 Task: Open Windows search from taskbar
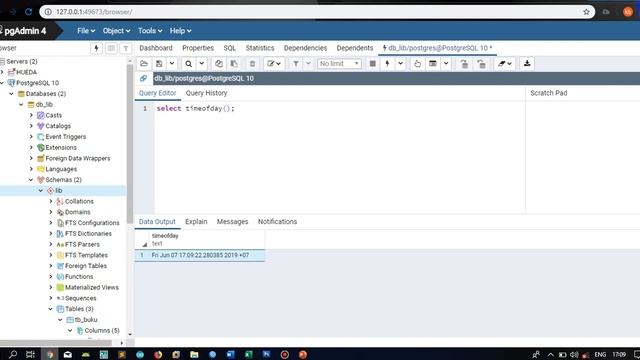click(13, 354)
